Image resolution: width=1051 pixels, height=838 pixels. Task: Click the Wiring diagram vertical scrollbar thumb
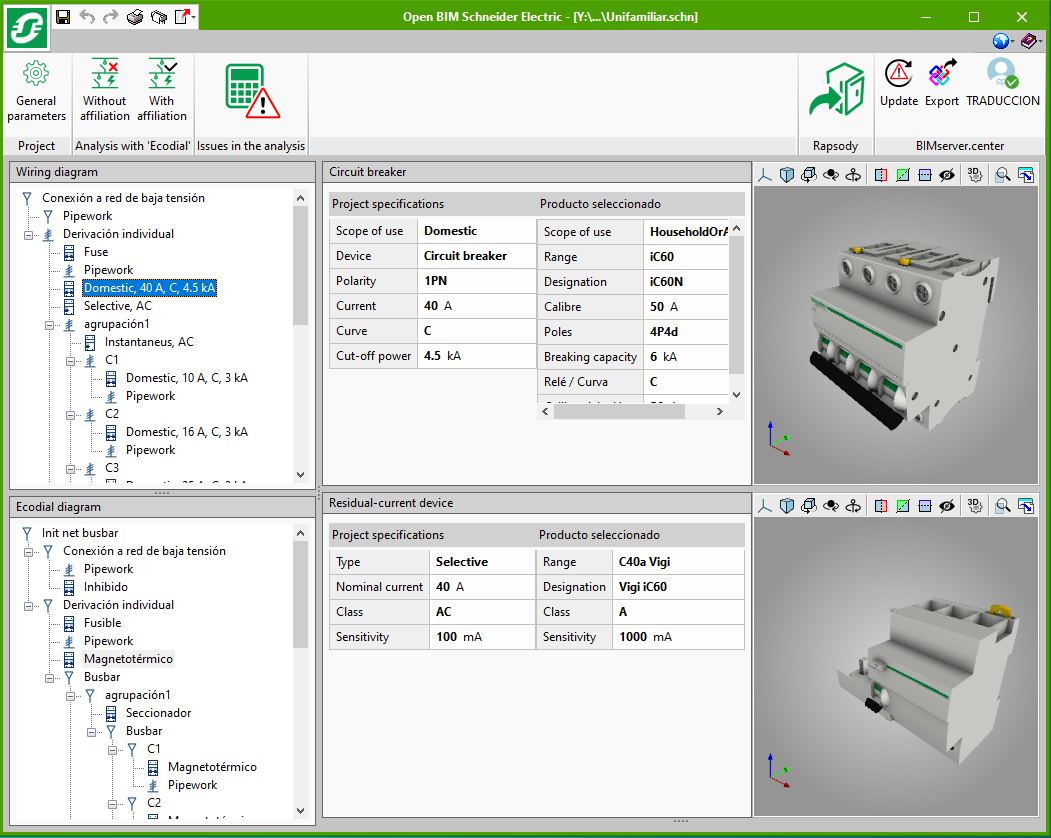click(300, 265)
